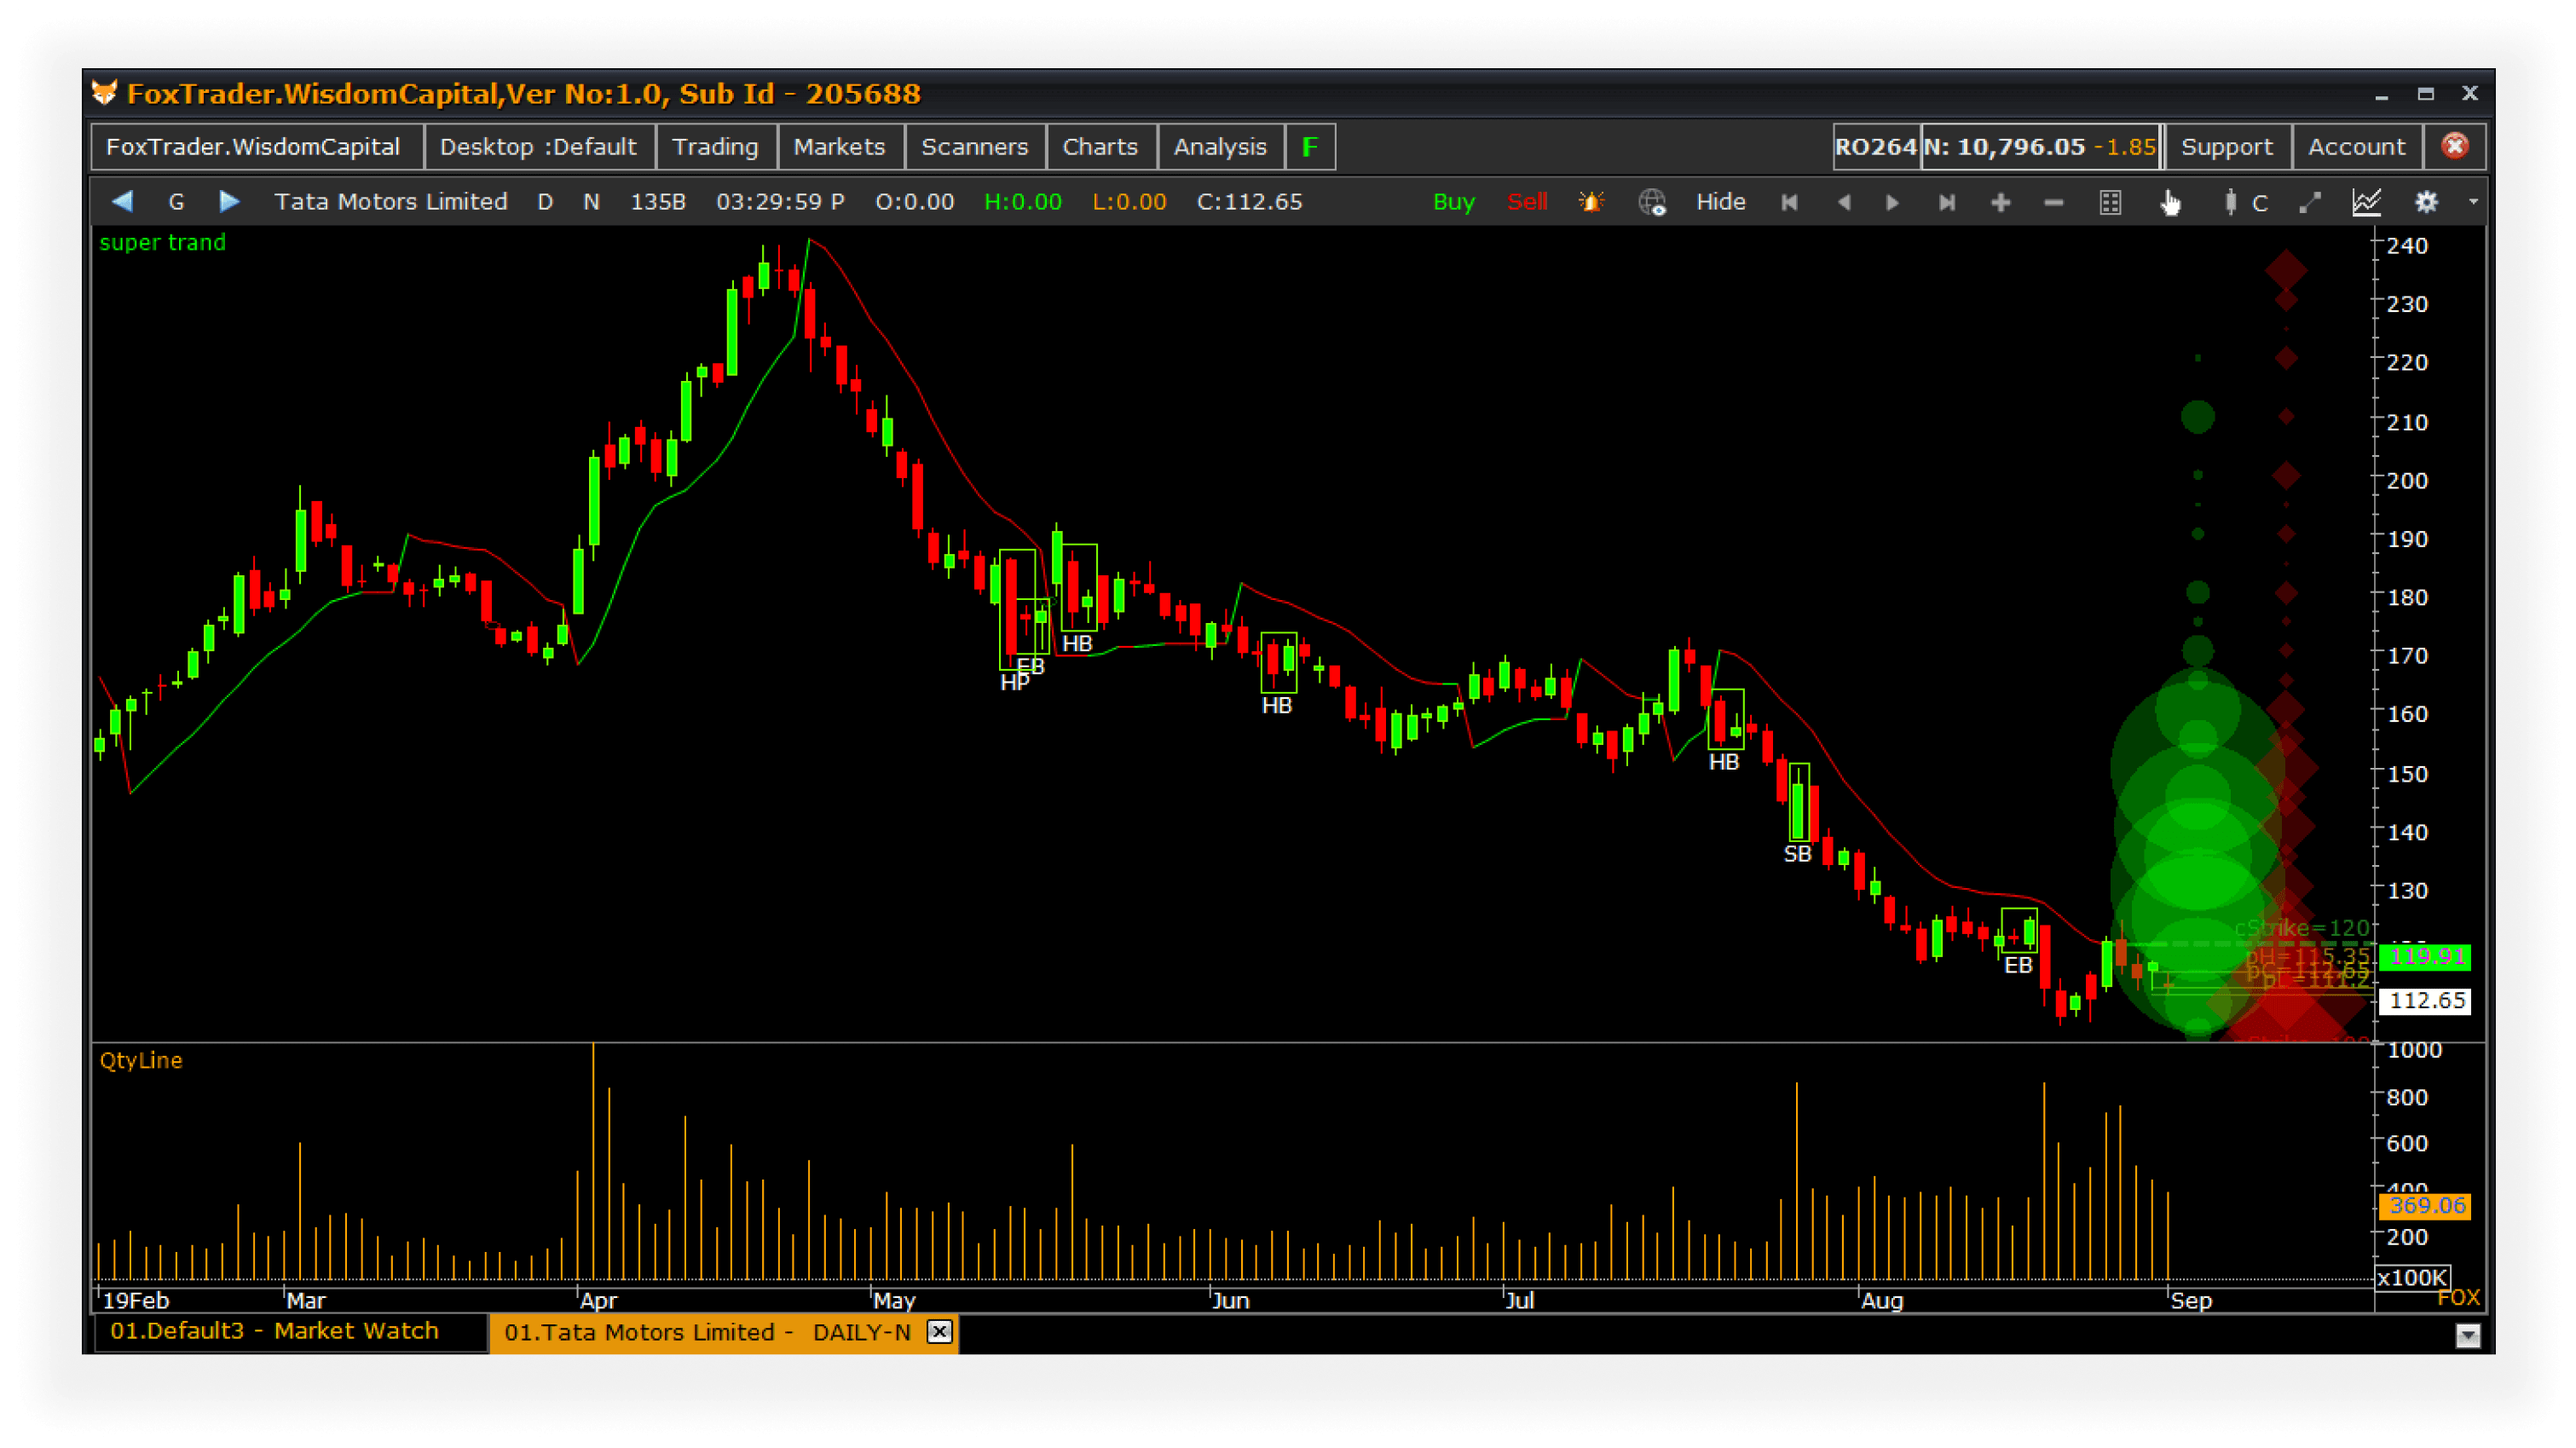Click the alert bell icon
2576x1448 pixels.
[x=1591, y=202]
